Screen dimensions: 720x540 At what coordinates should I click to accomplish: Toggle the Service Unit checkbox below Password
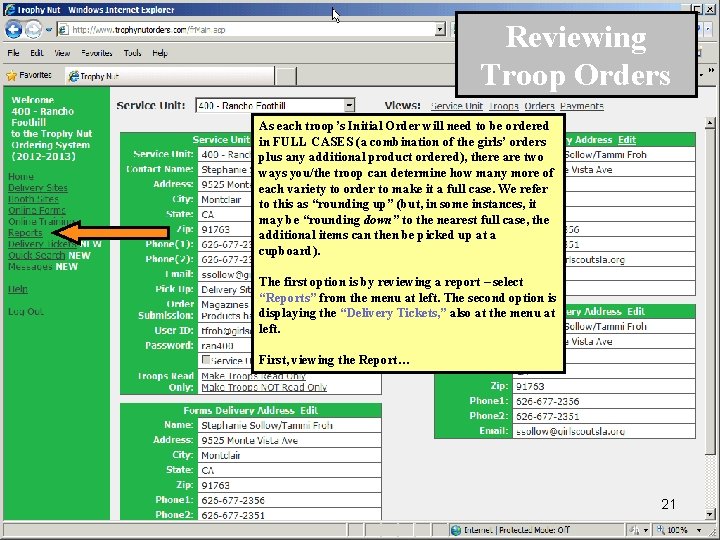pyautogui.click(x=206, y=360)
